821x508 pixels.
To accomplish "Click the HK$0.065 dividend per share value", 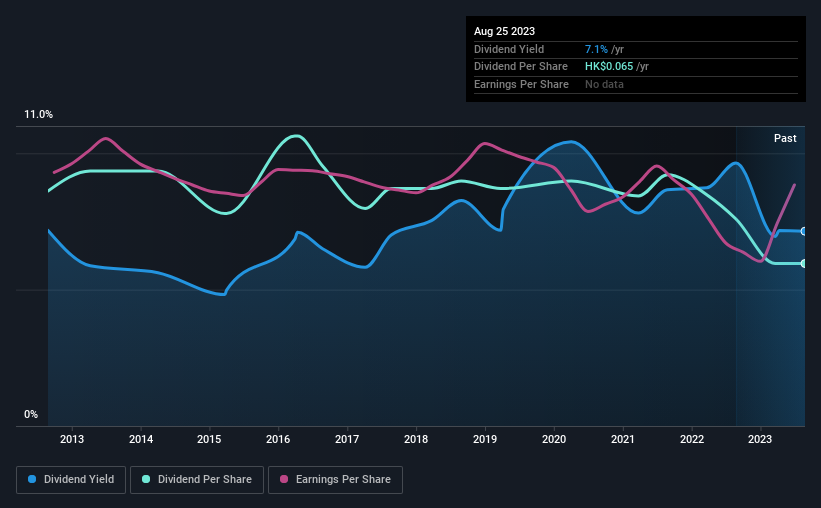I will pos(609,67).
